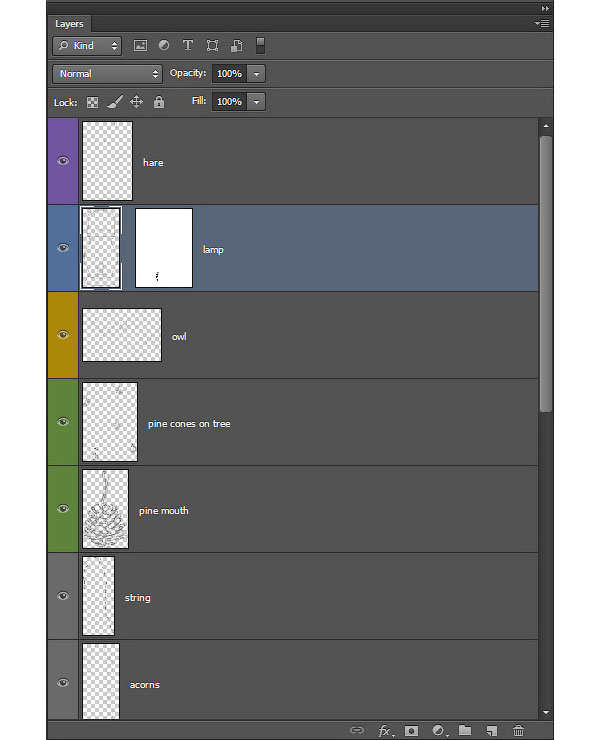
Task: Filter for smart objects icon
Action: tap(237, 46)
